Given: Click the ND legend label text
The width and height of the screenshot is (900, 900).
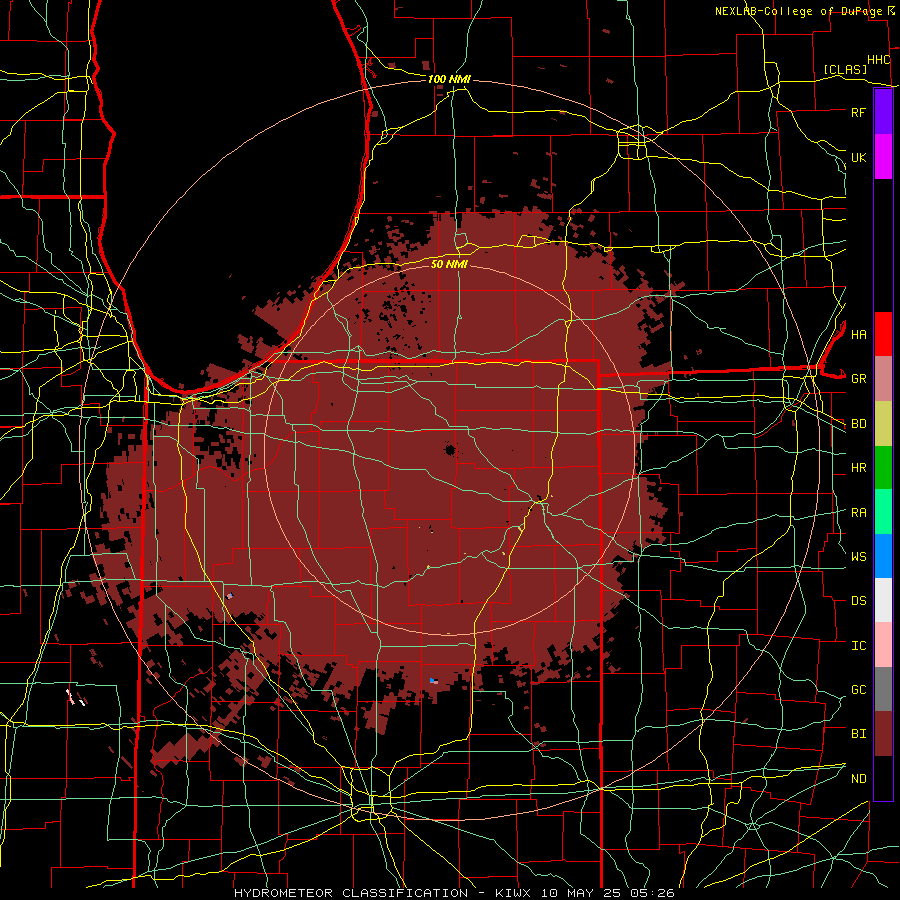Looking at the screenshot, I should click(x=858, y=778).
